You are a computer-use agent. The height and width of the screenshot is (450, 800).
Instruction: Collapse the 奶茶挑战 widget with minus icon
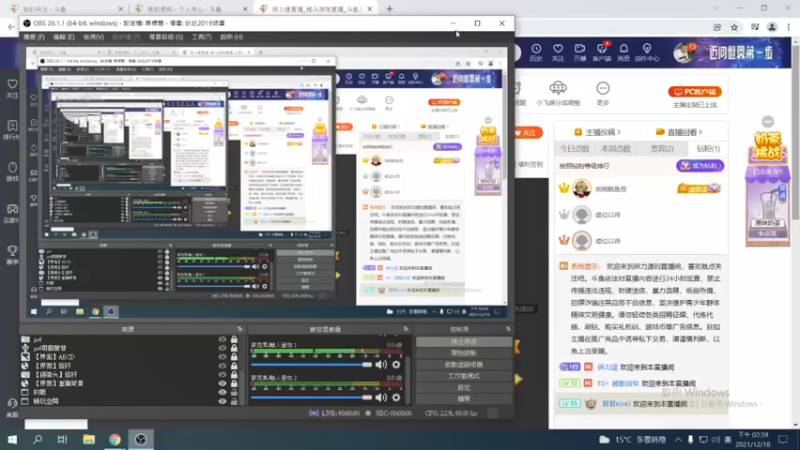tap(768, 121)
